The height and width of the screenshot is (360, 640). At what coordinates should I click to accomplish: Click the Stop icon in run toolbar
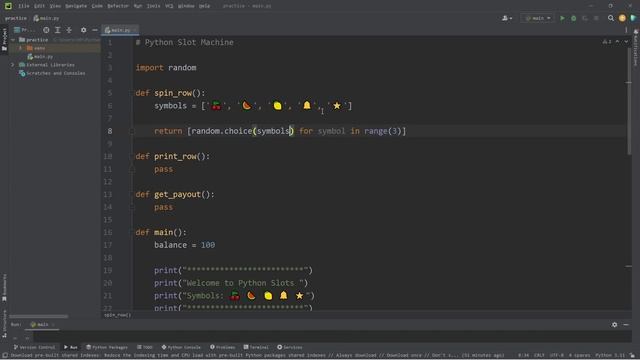pyautogui.click(x=596, y=18)
